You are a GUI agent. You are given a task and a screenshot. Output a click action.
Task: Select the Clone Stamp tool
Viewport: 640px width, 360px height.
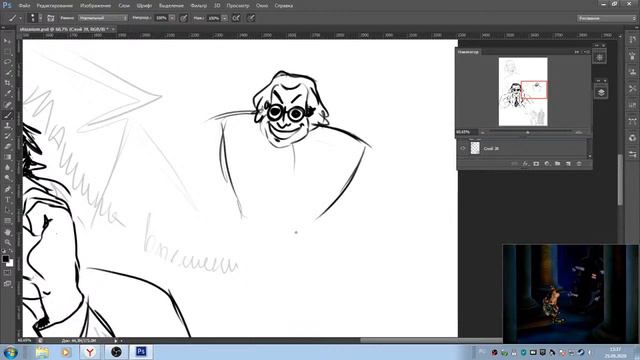(x=7, y=126)
